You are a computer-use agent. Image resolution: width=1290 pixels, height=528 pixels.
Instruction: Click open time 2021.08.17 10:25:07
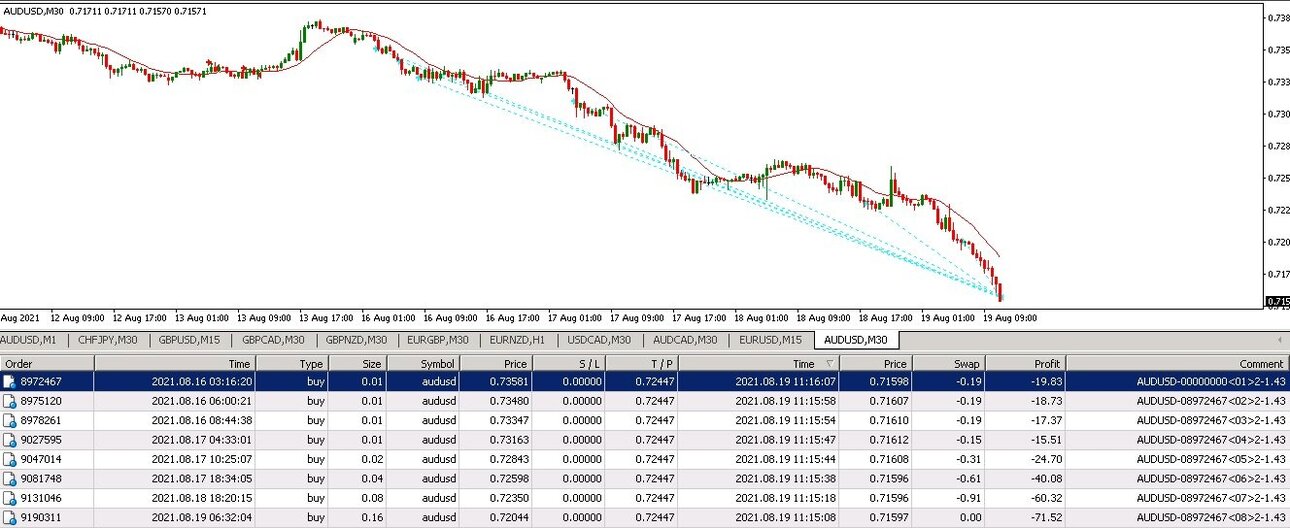point(201,459)
